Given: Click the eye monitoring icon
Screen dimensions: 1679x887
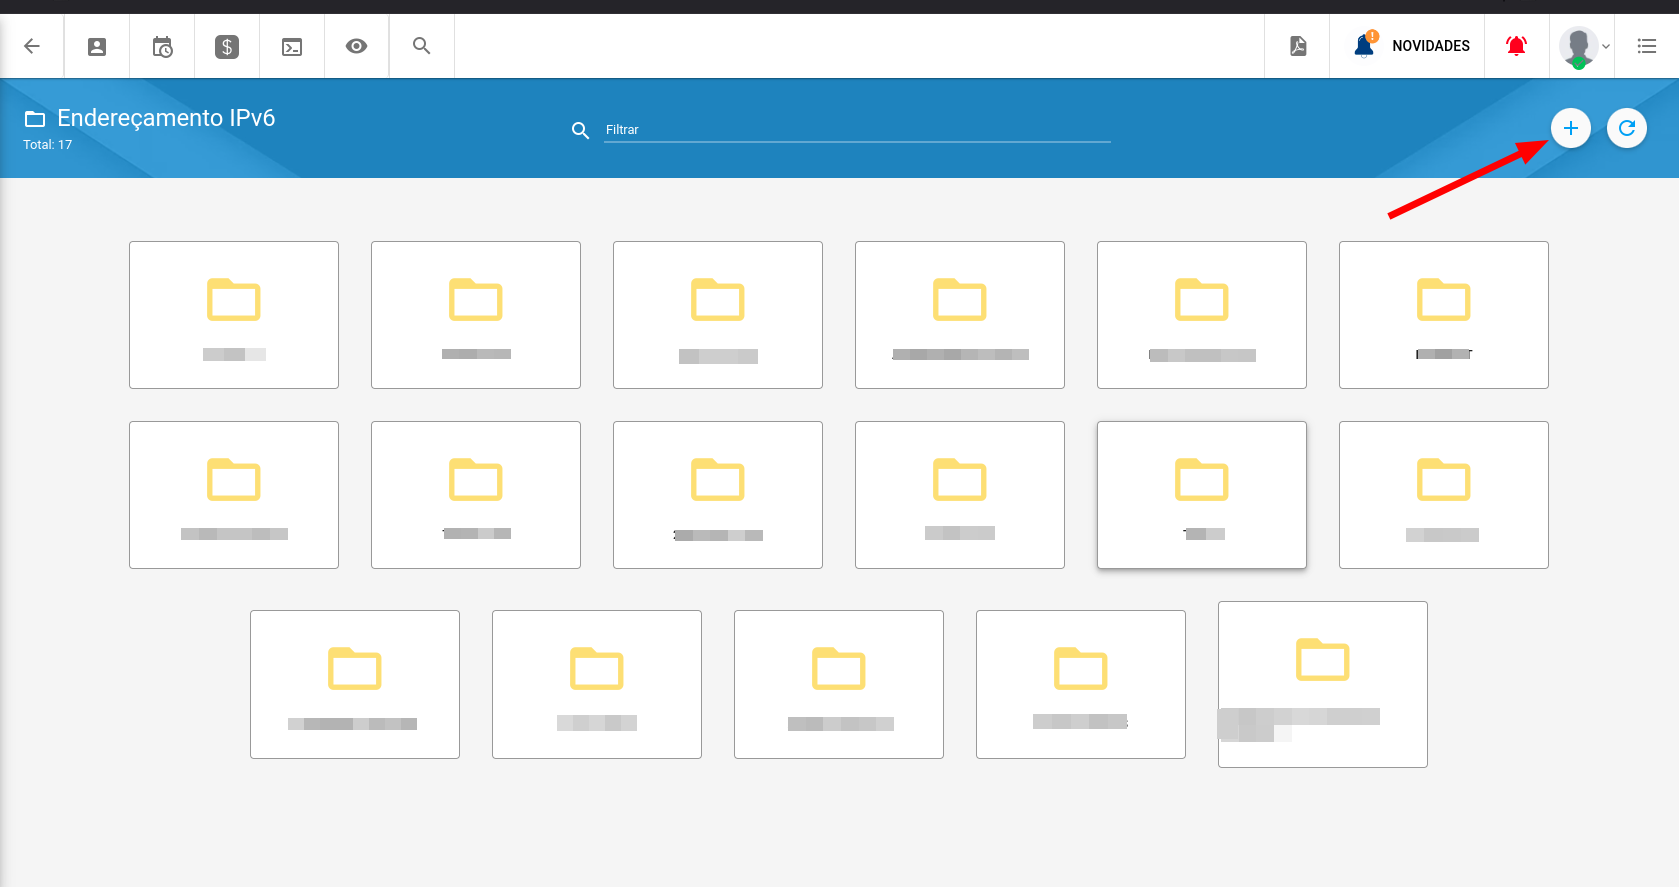Looking at the screenshot, I should 356,46.
